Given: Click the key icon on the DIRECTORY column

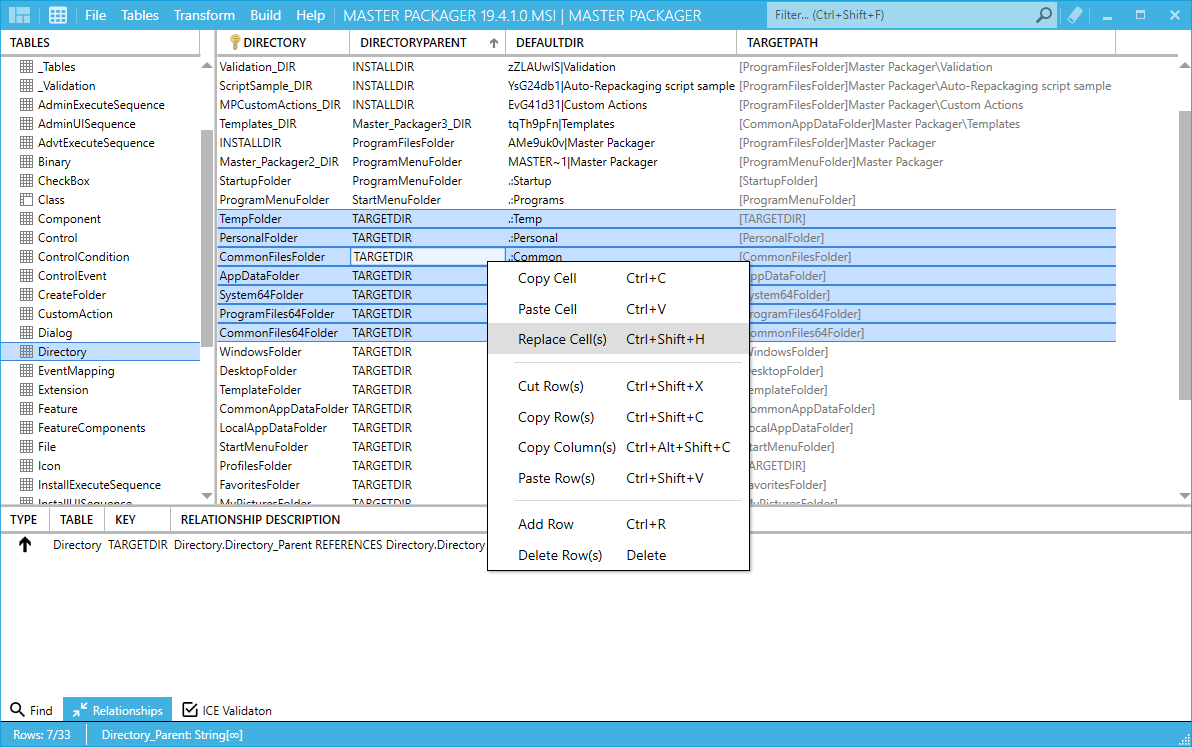Looking at the screenshot, I should [x=235, y=43].
